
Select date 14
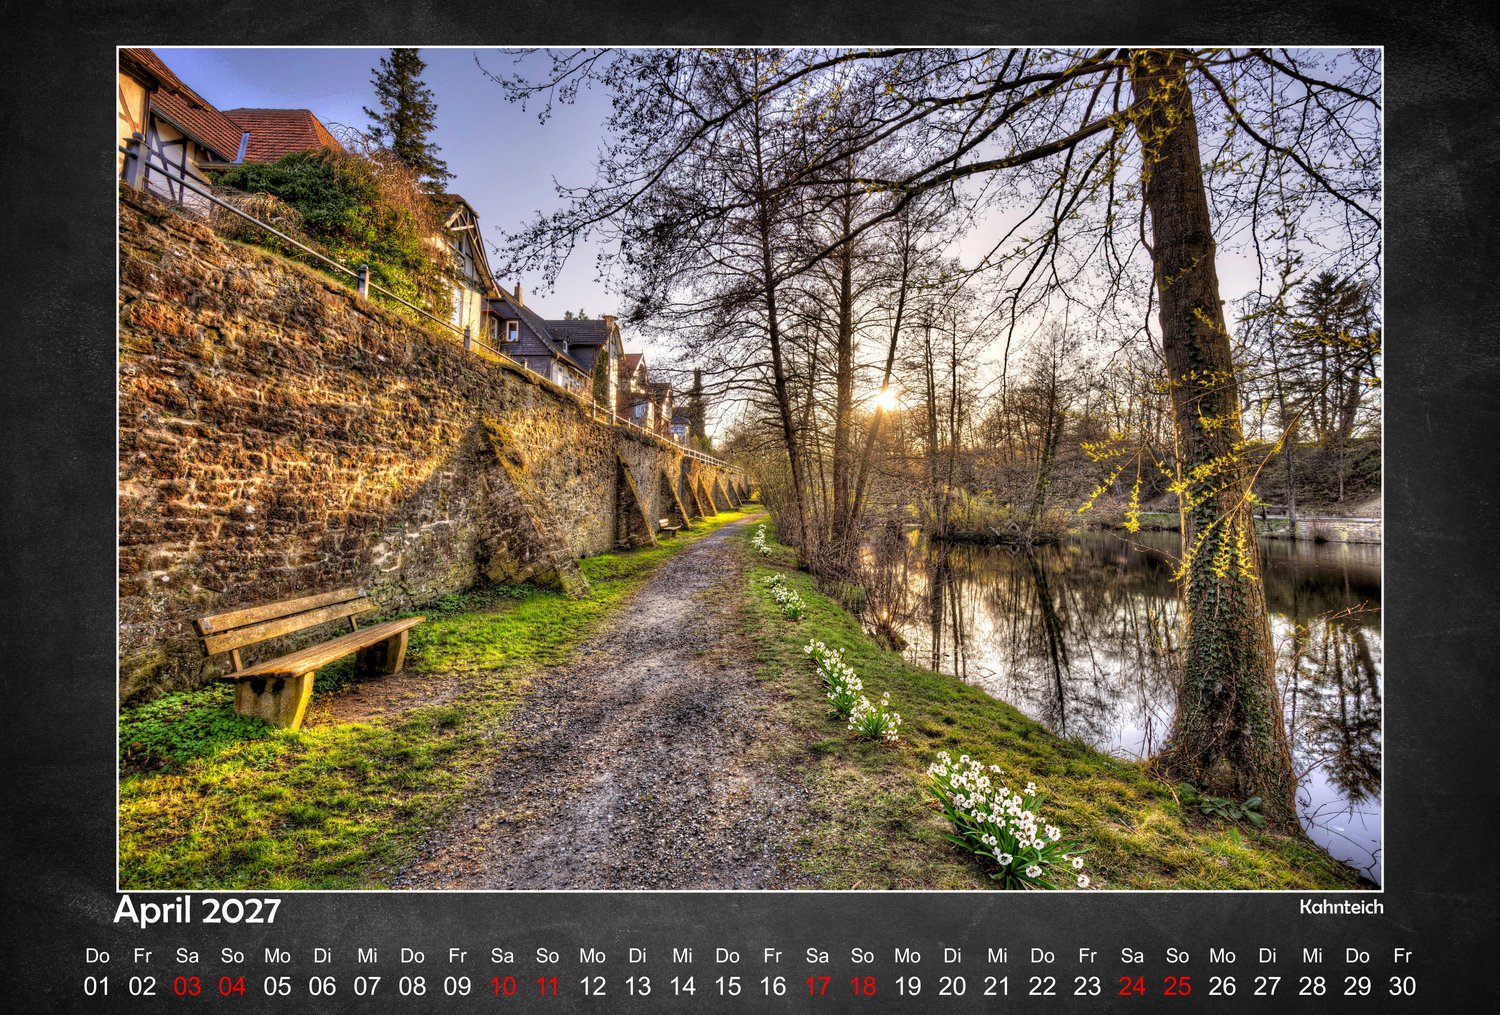tap(683, 986)
